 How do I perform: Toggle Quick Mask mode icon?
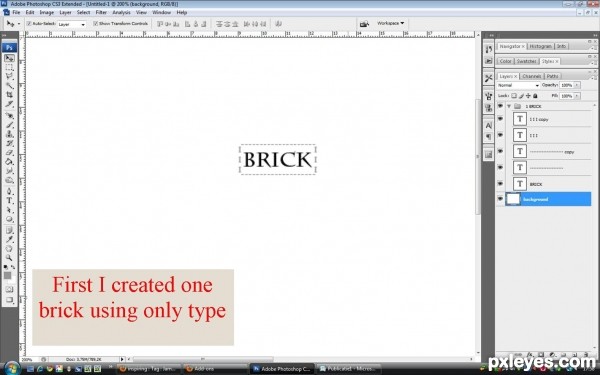[9, 290]
